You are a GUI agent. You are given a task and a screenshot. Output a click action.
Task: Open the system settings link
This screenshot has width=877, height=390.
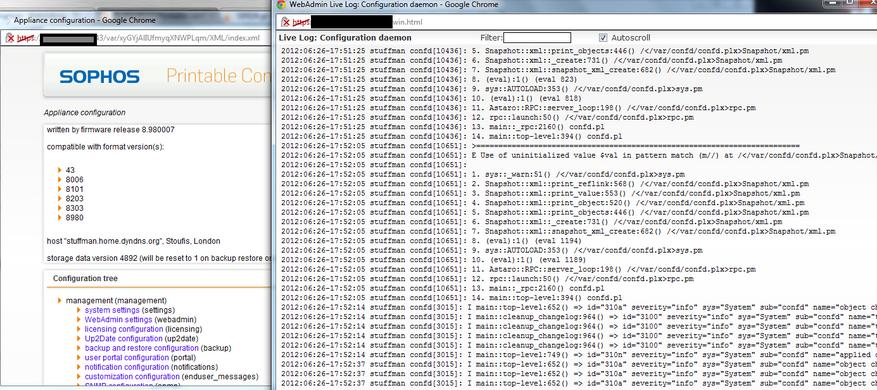112,310
